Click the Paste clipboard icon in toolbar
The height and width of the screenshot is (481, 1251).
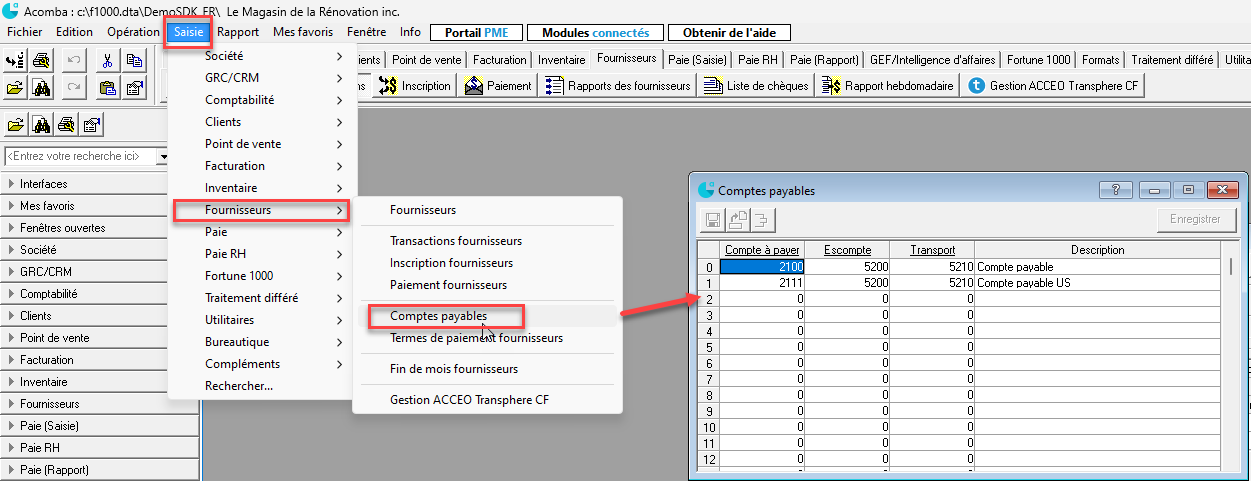click(108, 89)
